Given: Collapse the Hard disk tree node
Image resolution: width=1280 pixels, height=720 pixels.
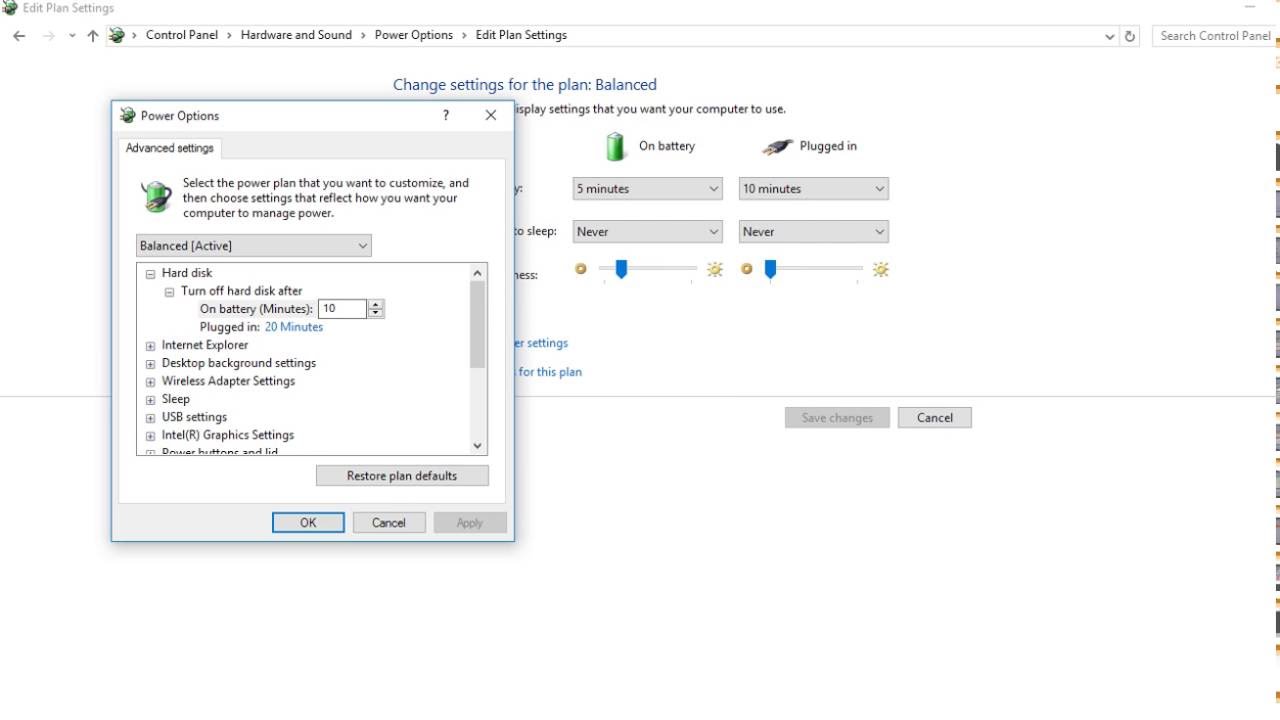Looking at the screenshot, I should (x=150, y=273).
